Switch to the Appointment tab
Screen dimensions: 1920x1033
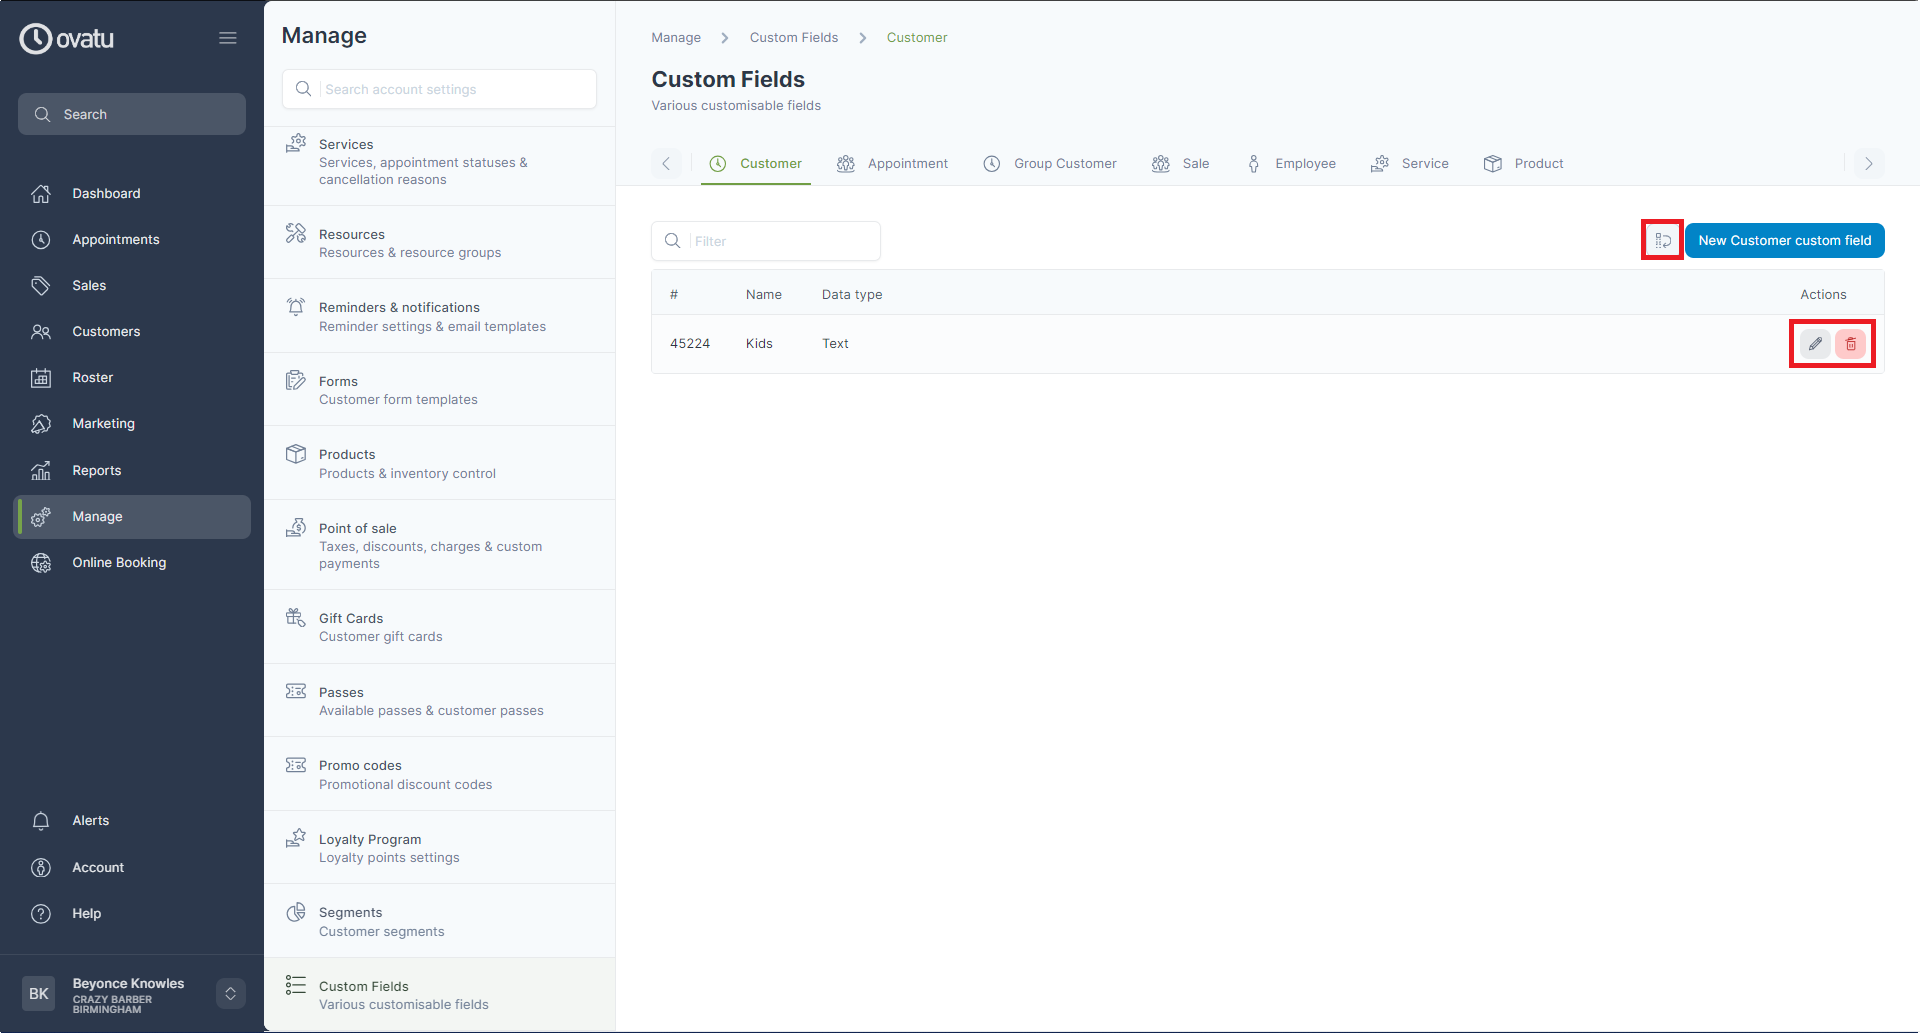click(x=893, y=163)
